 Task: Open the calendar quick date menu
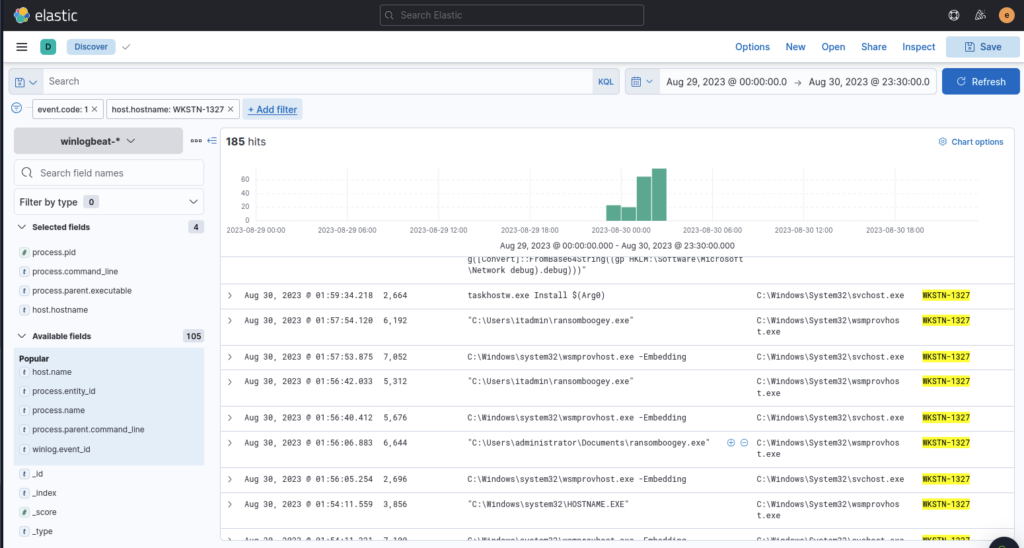coord(642,82)
